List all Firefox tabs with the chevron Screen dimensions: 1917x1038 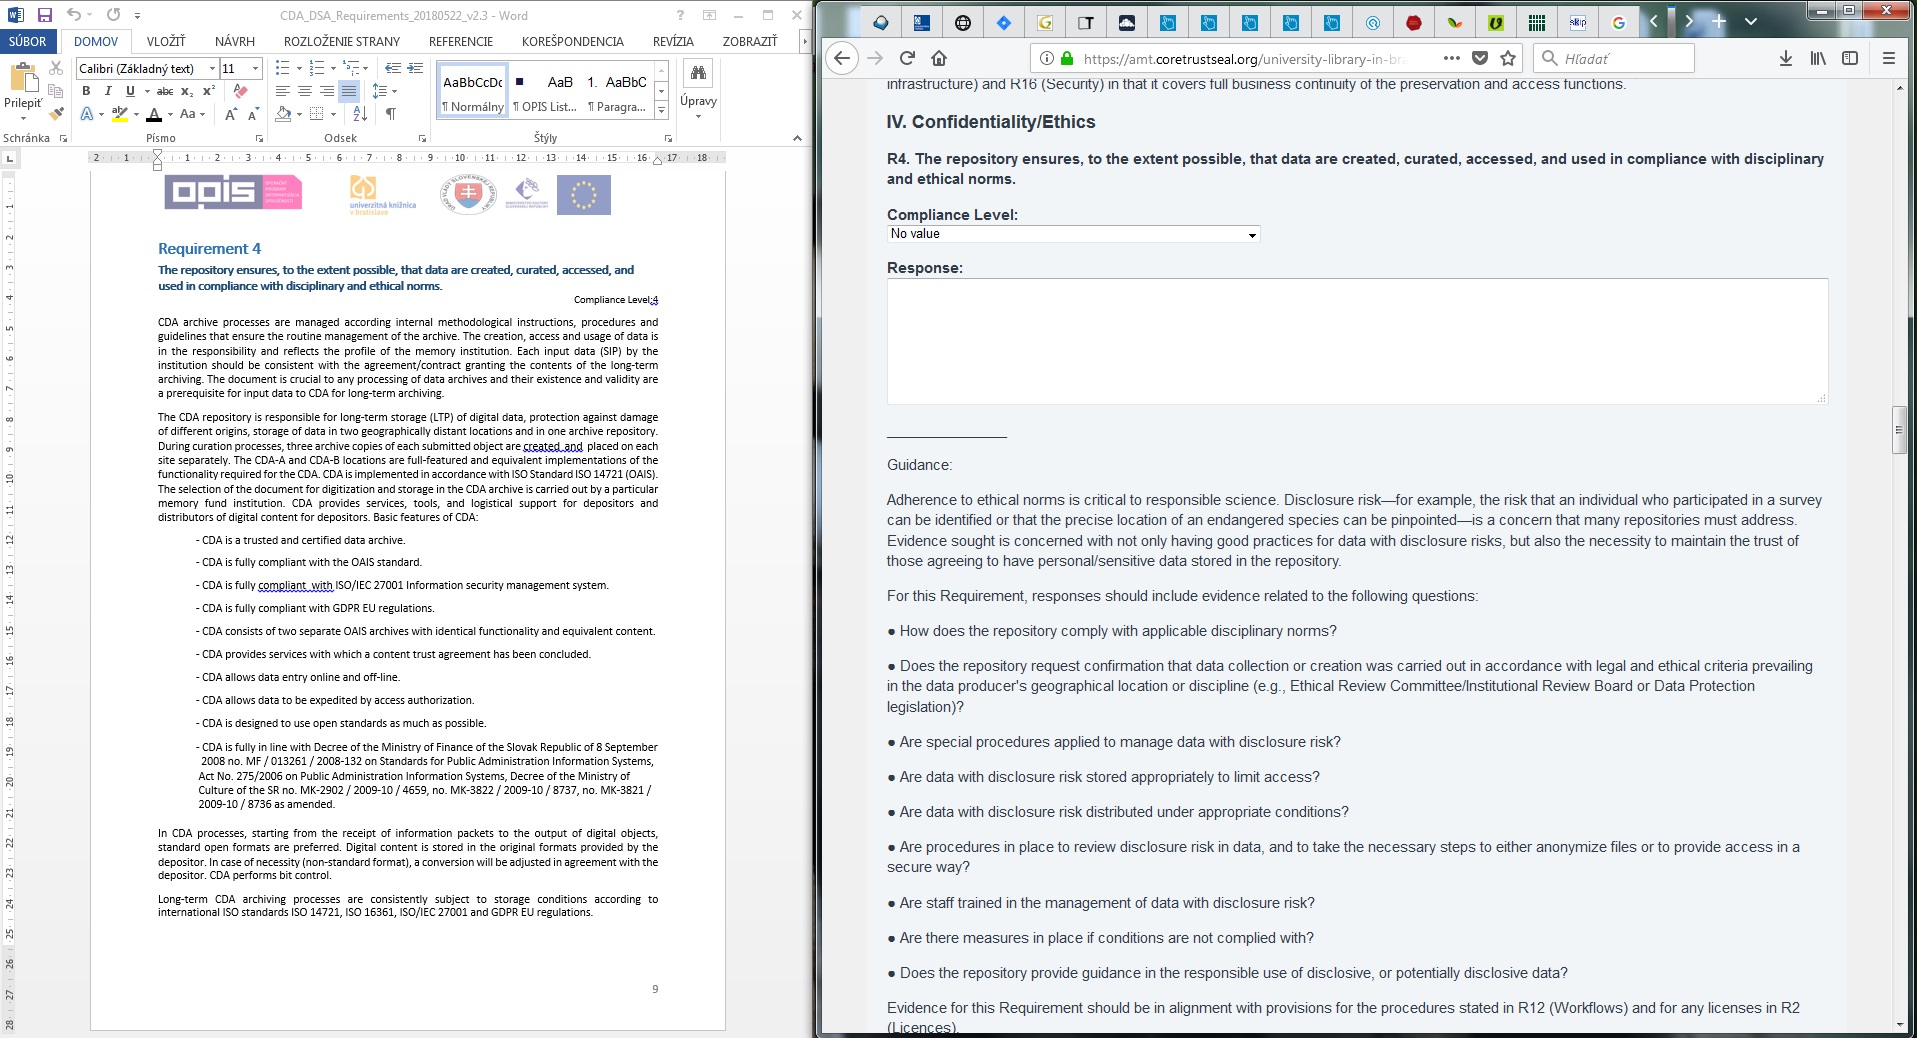pos(1751,21)
